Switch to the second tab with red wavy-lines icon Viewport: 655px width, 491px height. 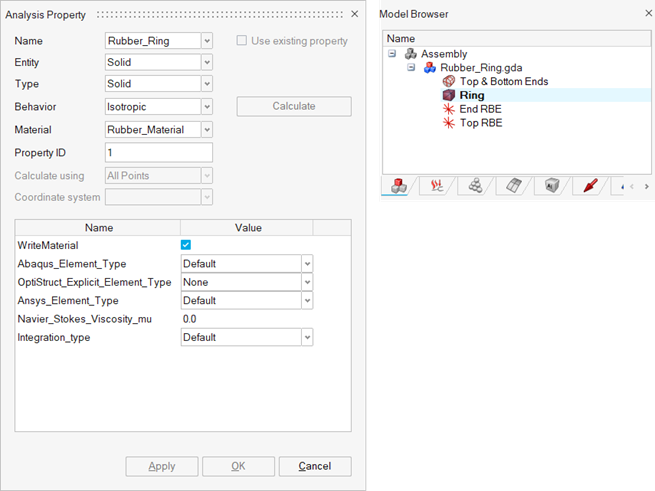pyautogui.click(x=438, y=186)
